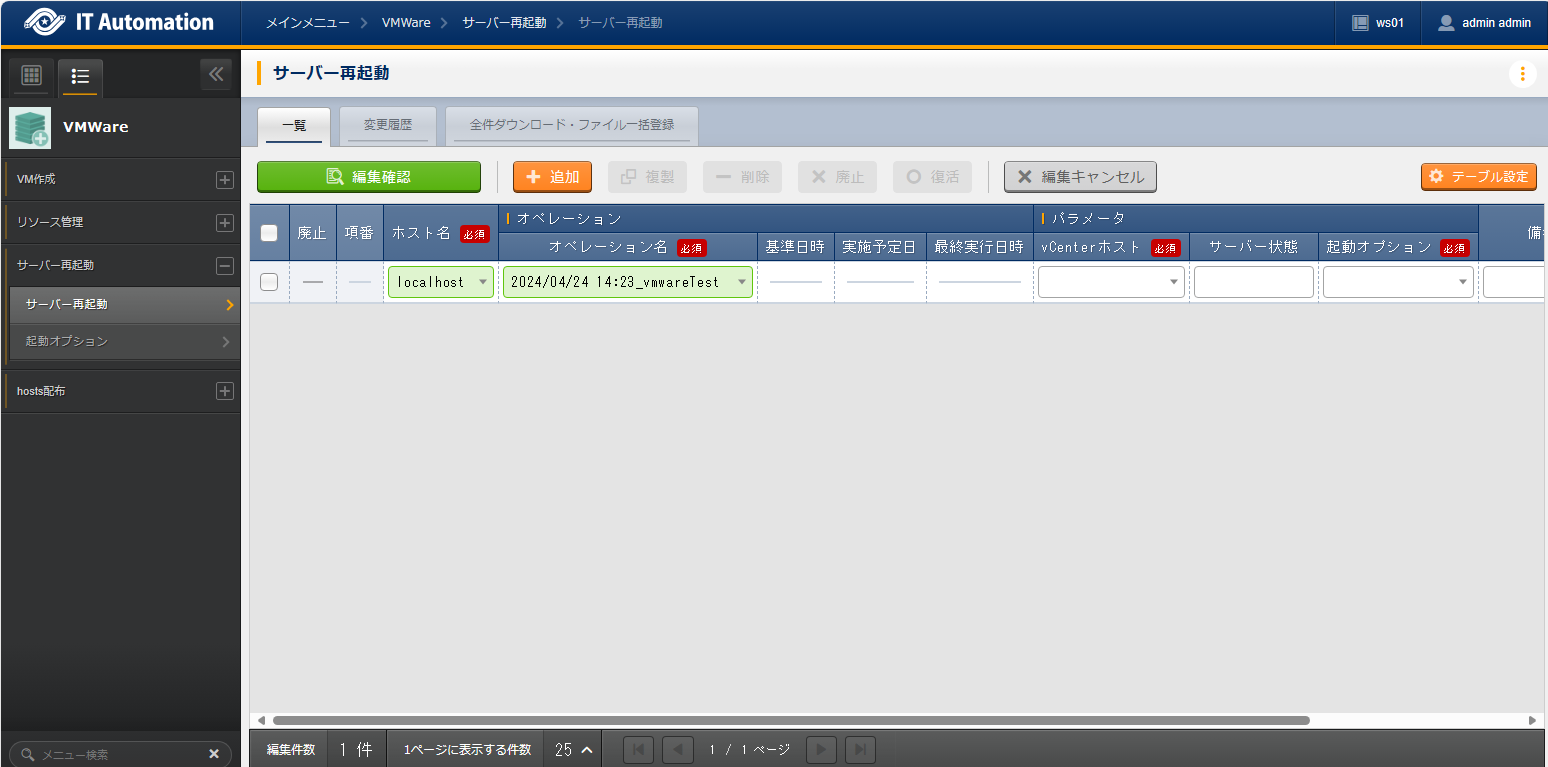Collapse the sidebar with double-chevron icon
This screenshot has height=767, width=1548.
tap(216, 74)
